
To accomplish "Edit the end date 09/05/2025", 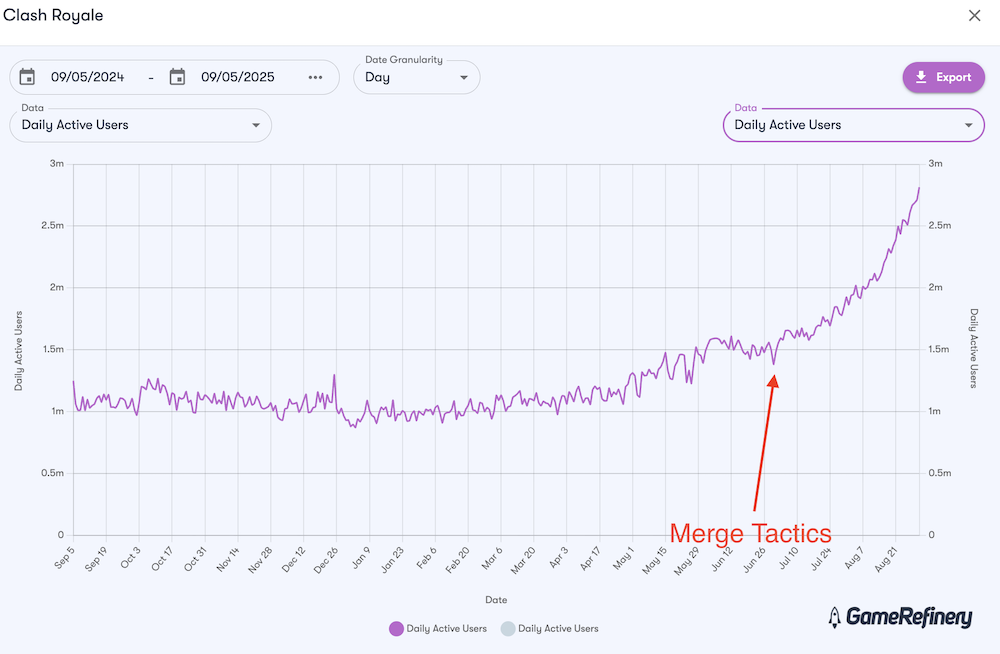I will click(x=238, y=77).
